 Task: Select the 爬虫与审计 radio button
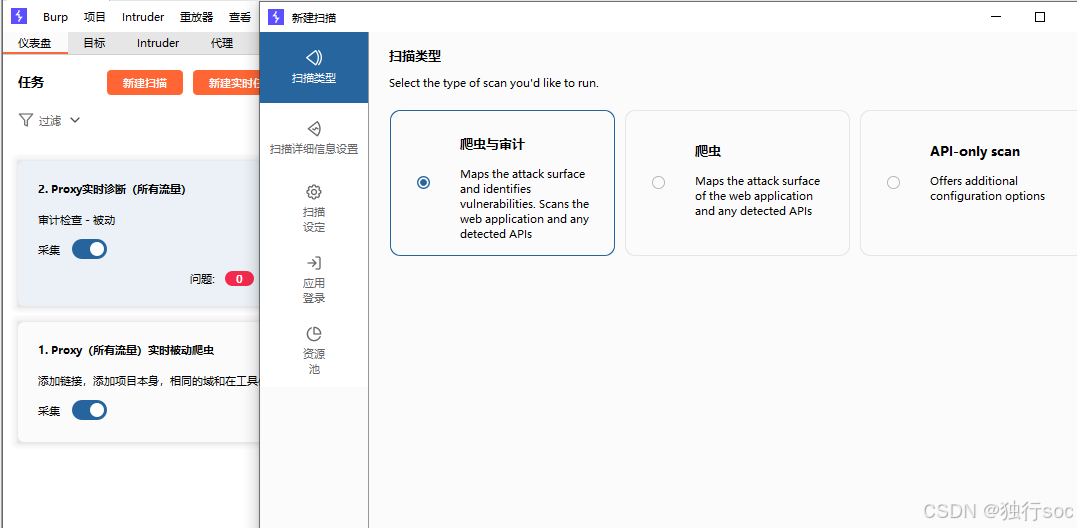(x=424, y=183)
